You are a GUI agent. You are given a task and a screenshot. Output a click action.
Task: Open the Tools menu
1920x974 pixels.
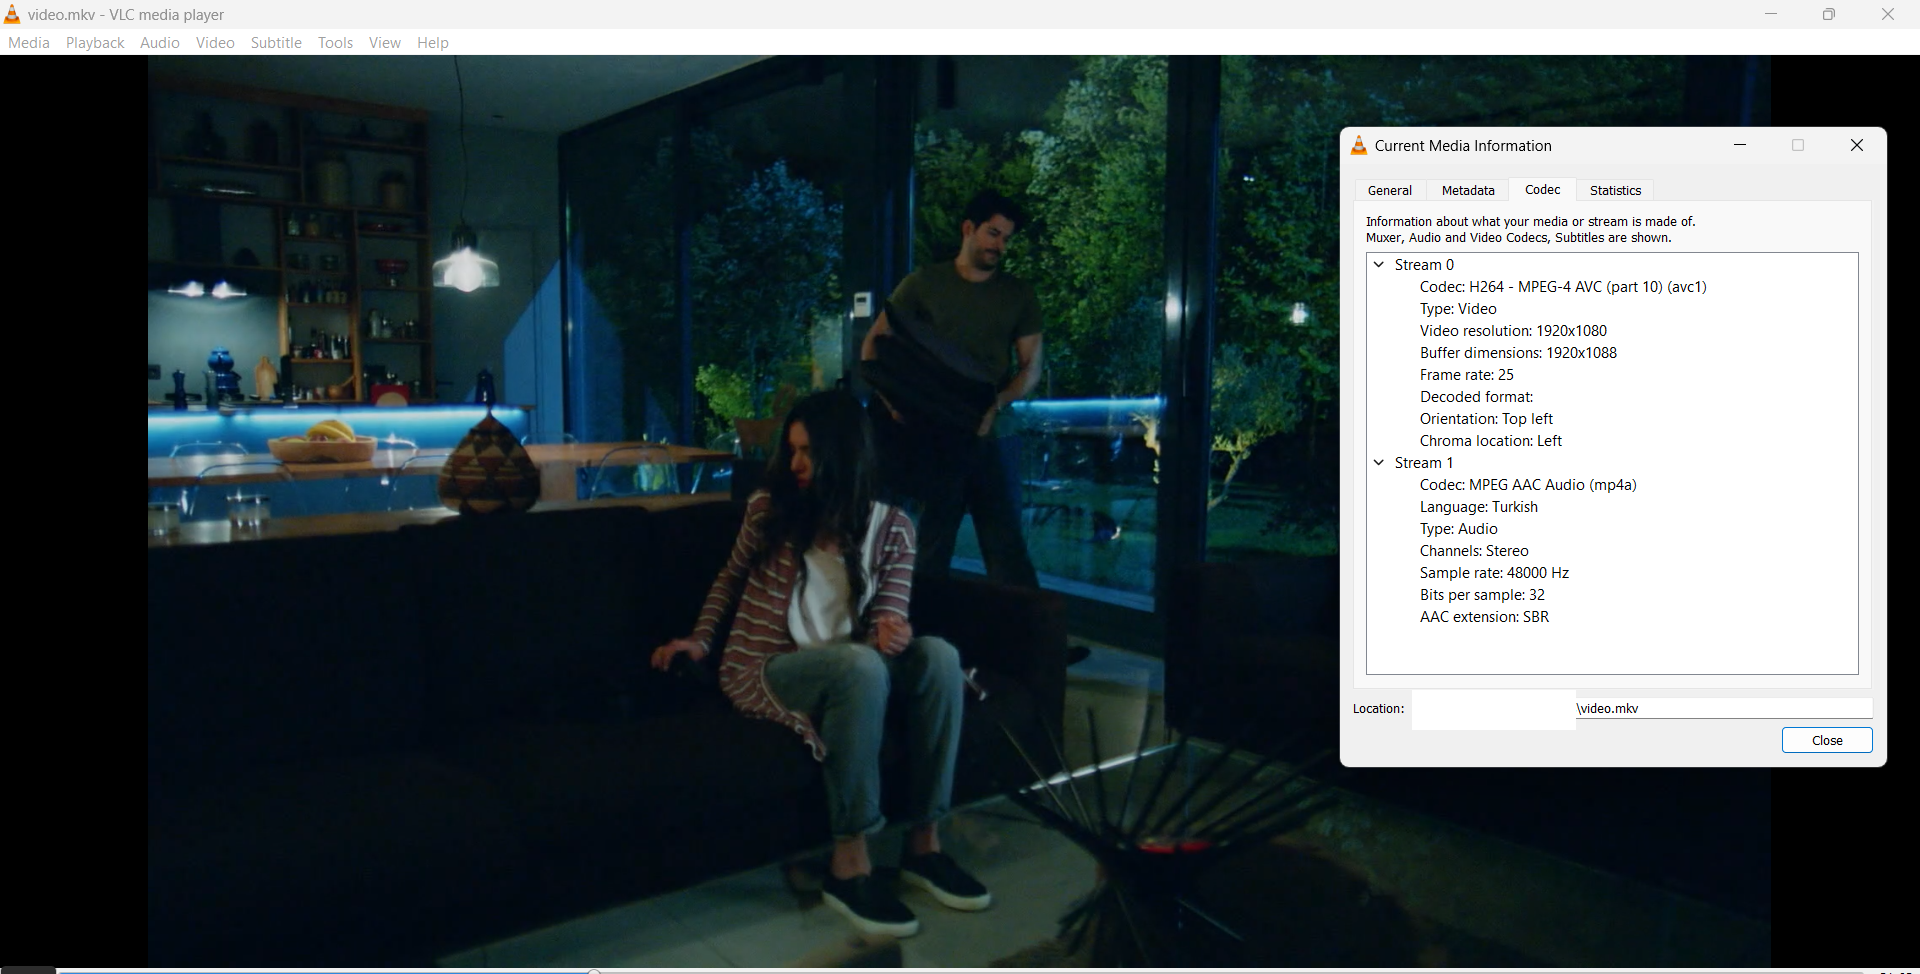(x=336, y=43)
